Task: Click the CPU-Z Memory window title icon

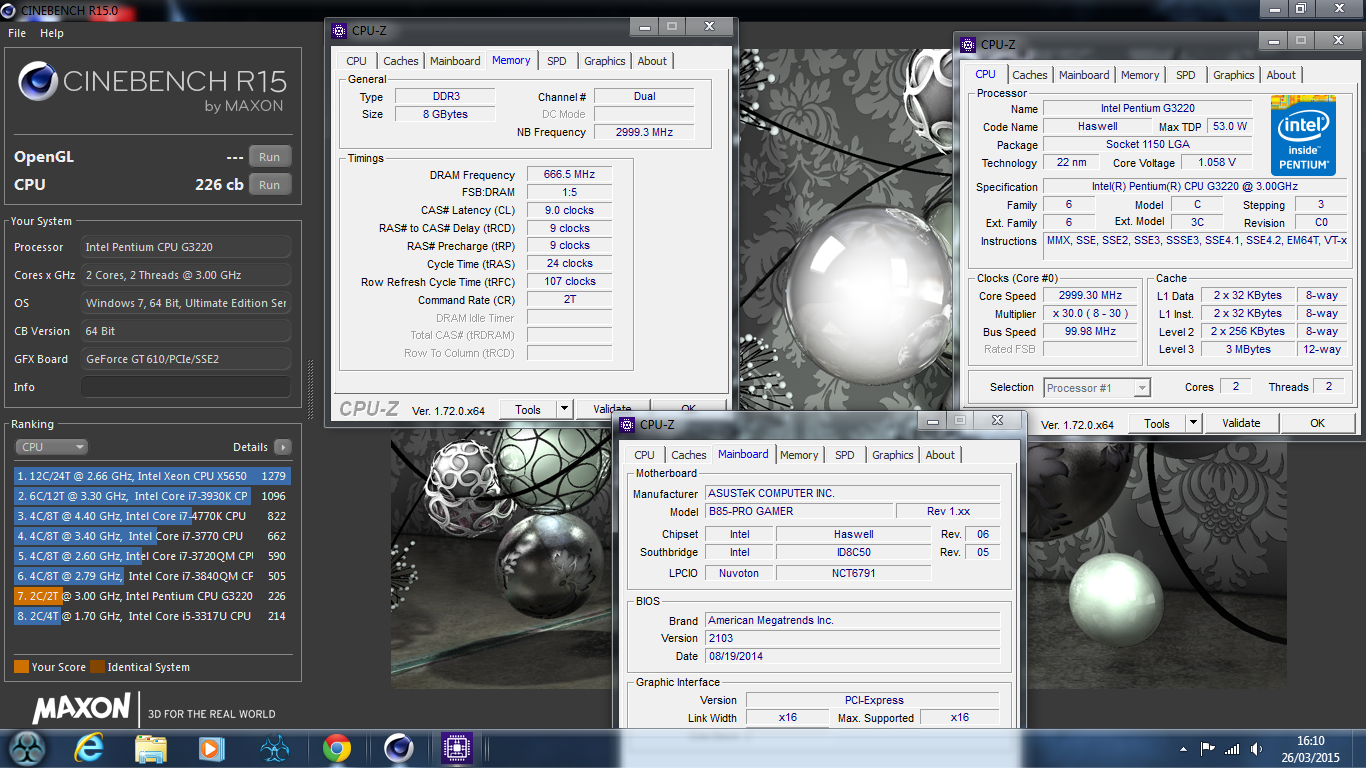Action: tap(339, 31)
